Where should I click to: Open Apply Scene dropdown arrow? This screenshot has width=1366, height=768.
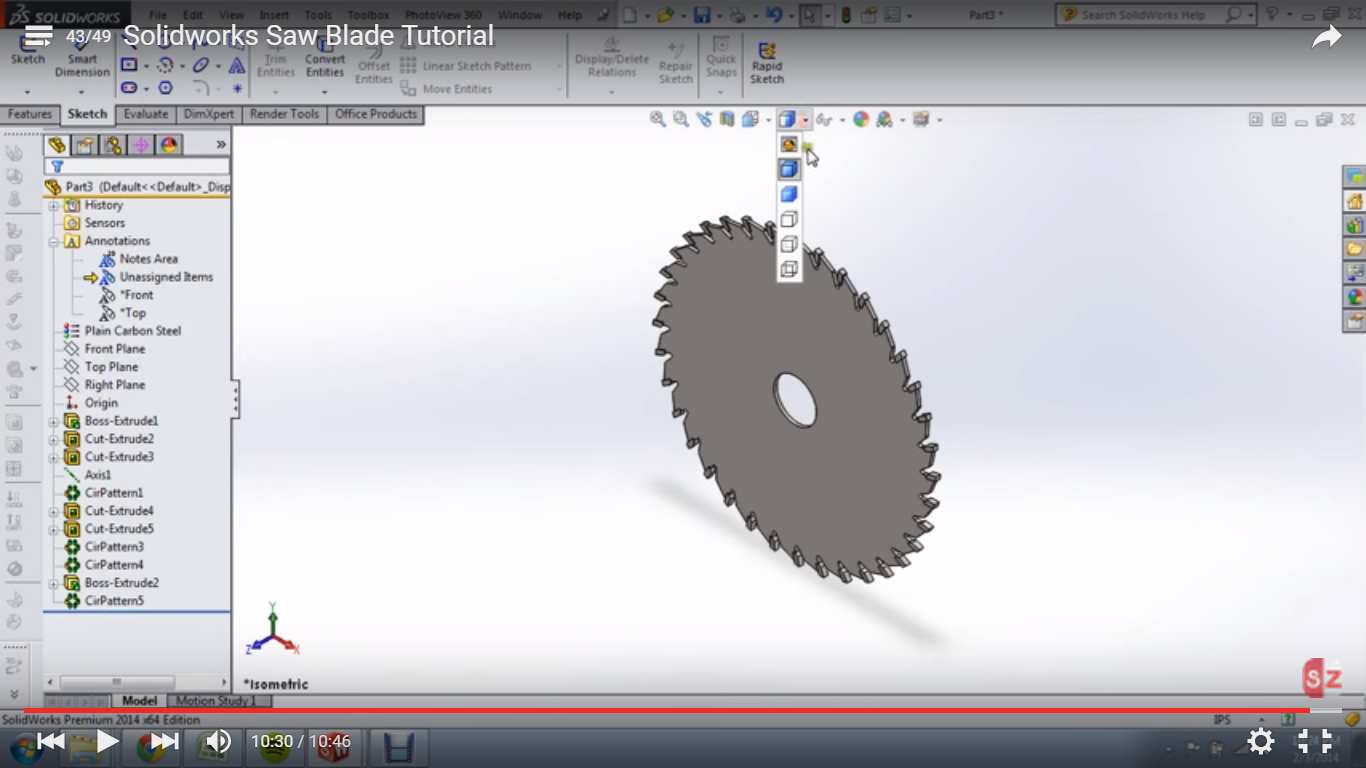pos(902,120)
